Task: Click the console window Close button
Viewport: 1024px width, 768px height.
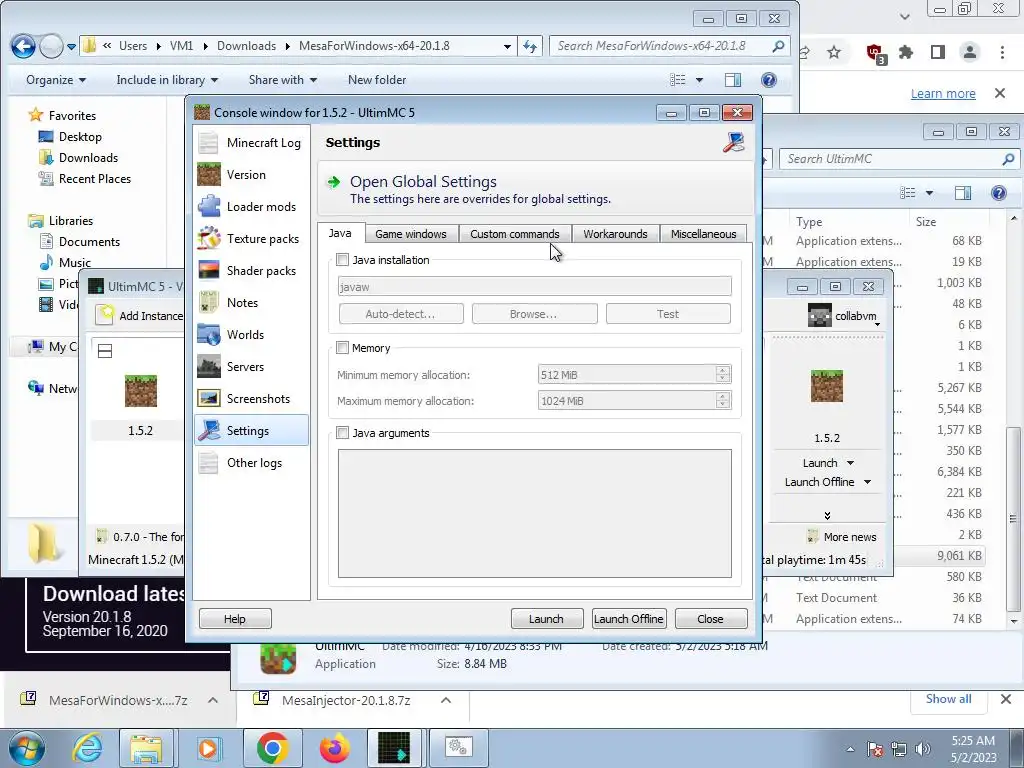Action: [711, 618]
